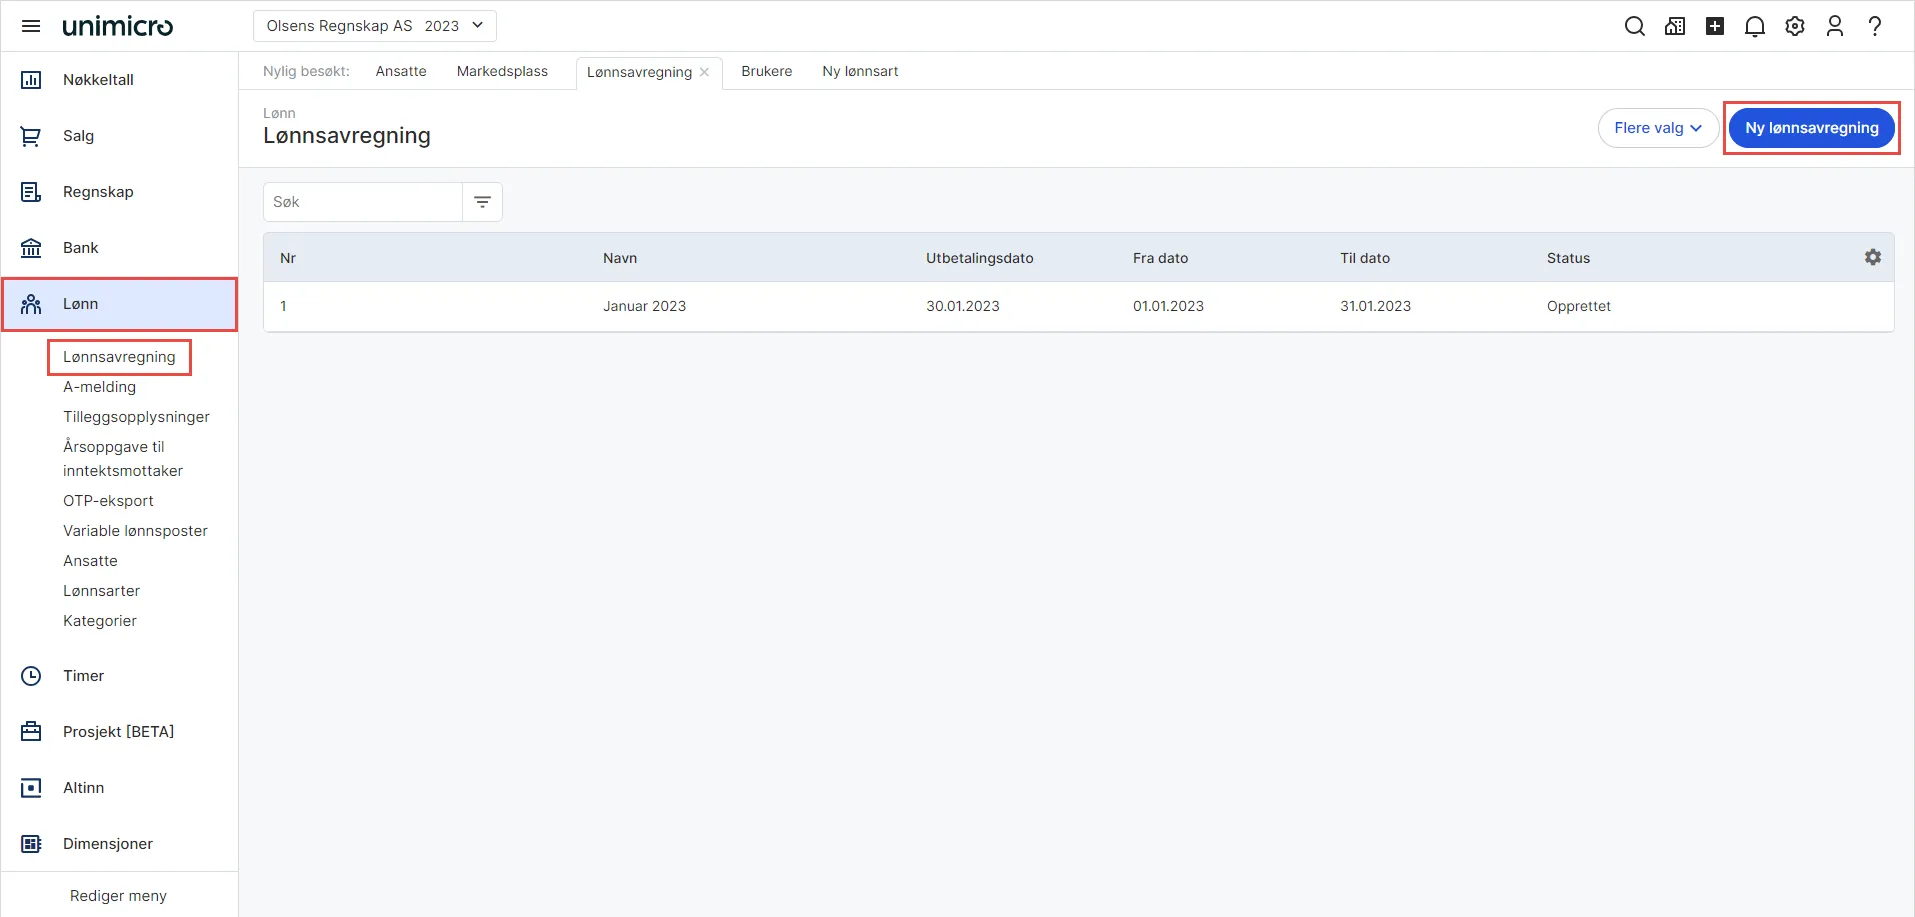Open A-melding in the Lønn submenu

(x=99, y=387)
